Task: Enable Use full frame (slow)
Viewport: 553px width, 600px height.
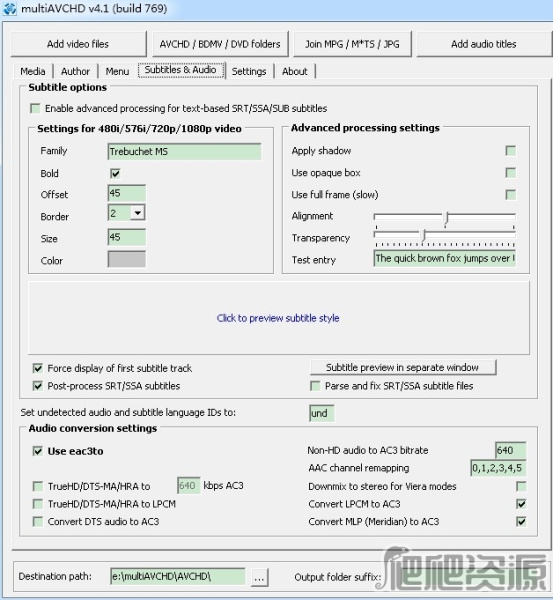Action: coord(511,195)
